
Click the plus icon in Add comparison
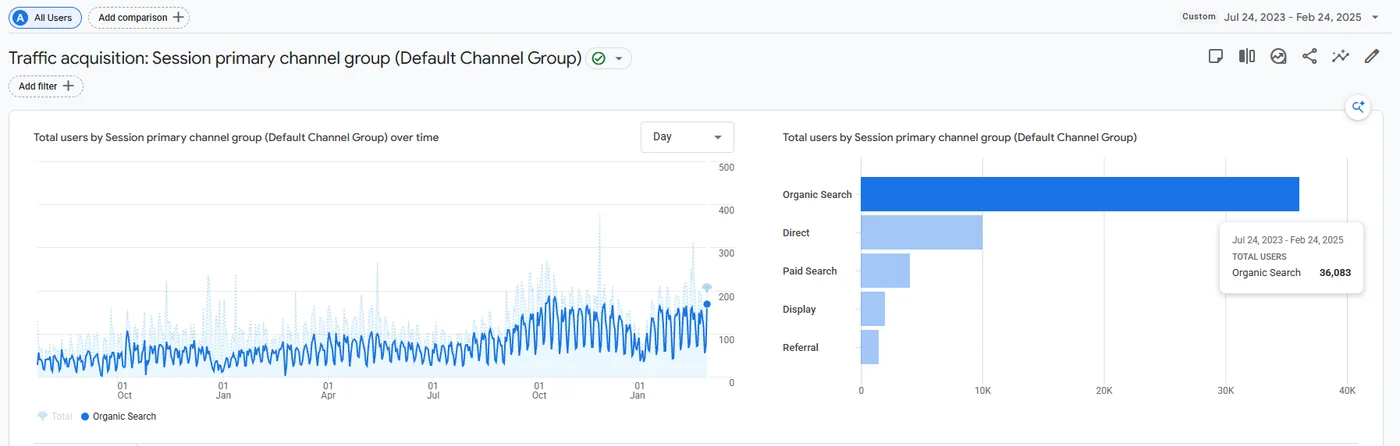(178, 17)
